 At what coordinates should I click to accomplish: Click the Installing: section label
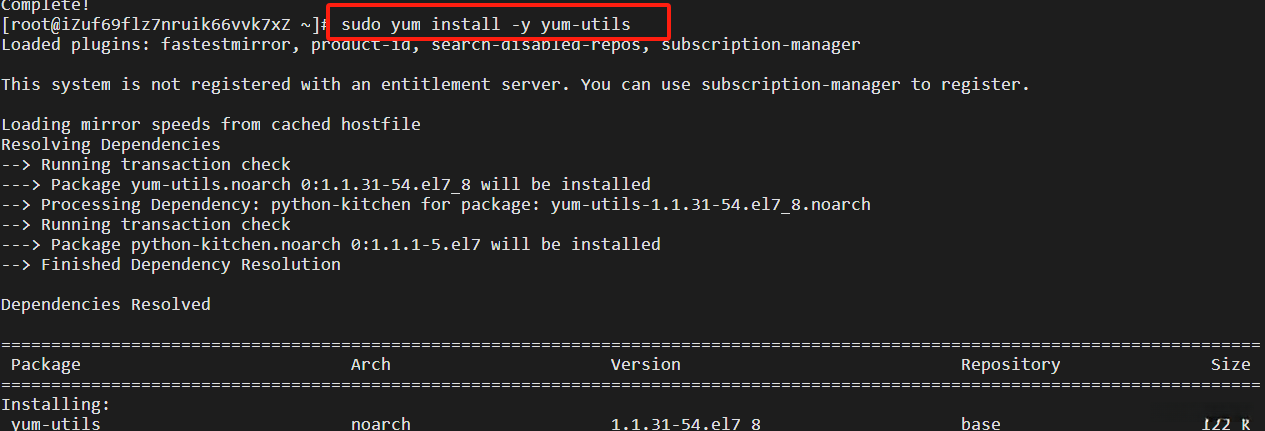(55, 404)
